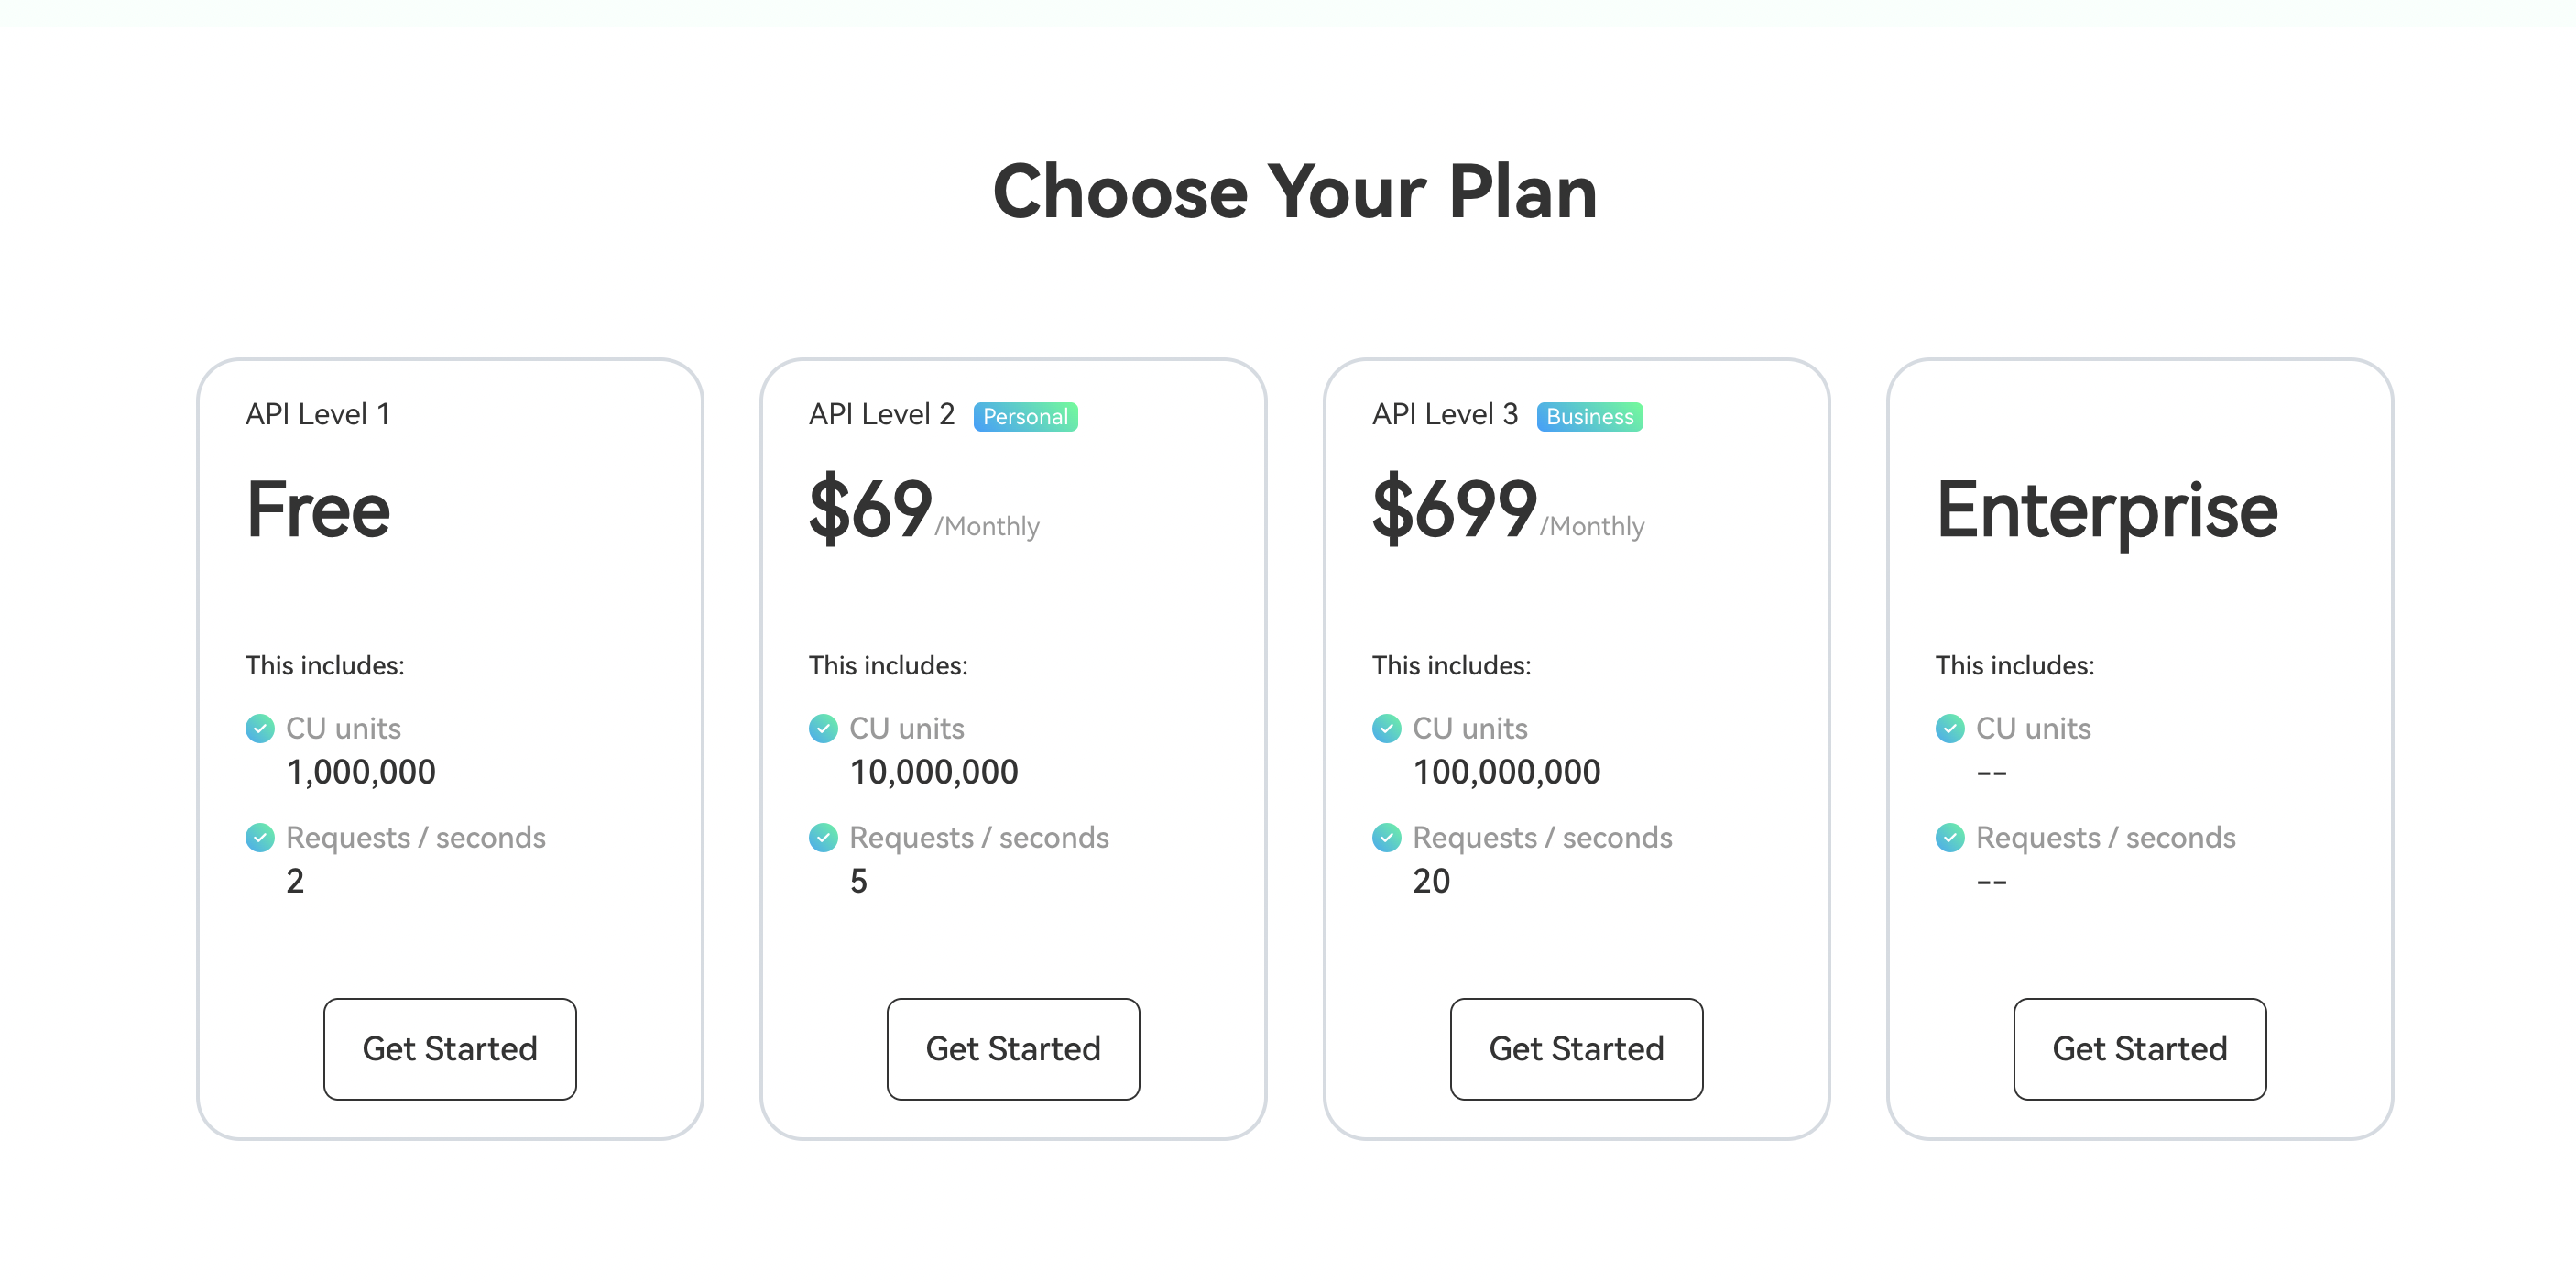This screenshot has width=2576, height=1283.
Task: Click Get Started under the $69 plan
Action: click(1012, 1048)
